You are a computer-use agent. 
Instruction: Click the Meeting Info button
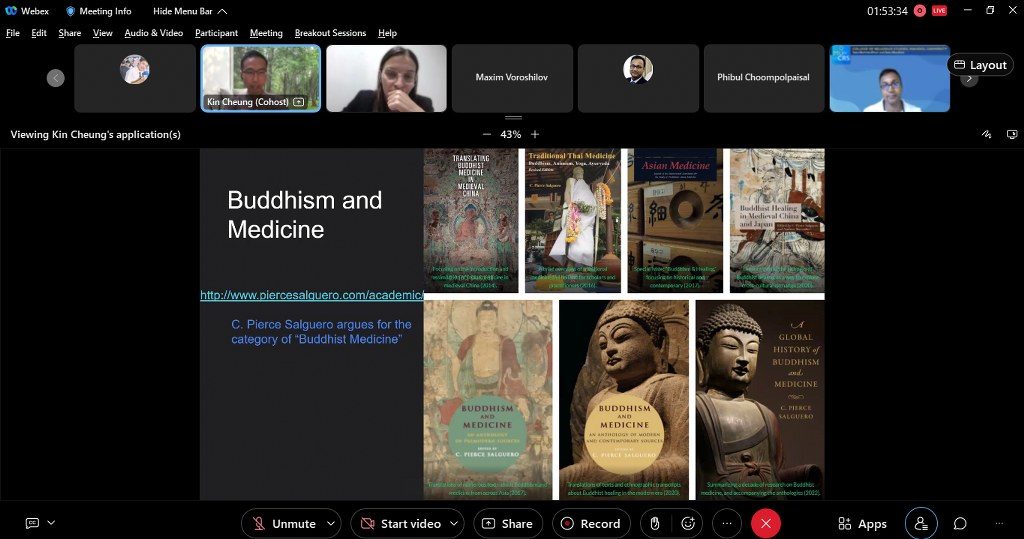99,11
